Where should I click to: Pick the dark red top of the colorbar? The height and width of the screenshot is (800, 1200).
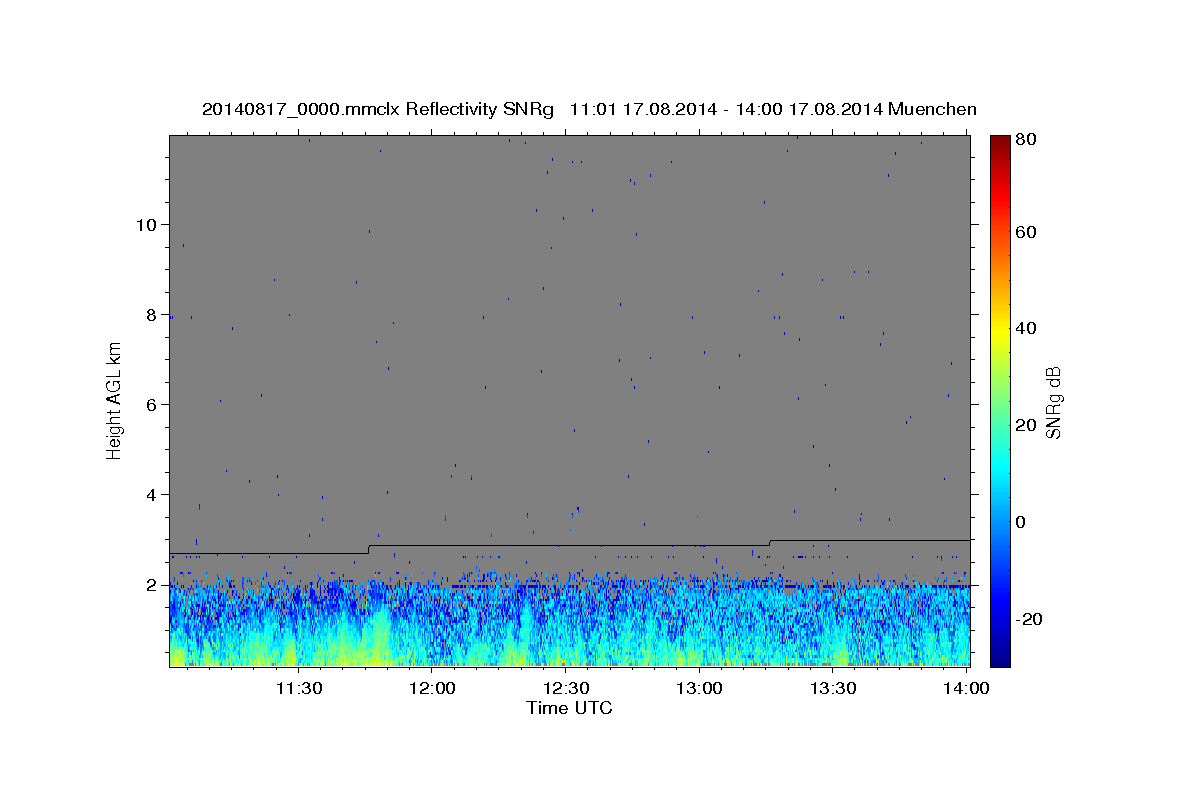click(1000, 142)
